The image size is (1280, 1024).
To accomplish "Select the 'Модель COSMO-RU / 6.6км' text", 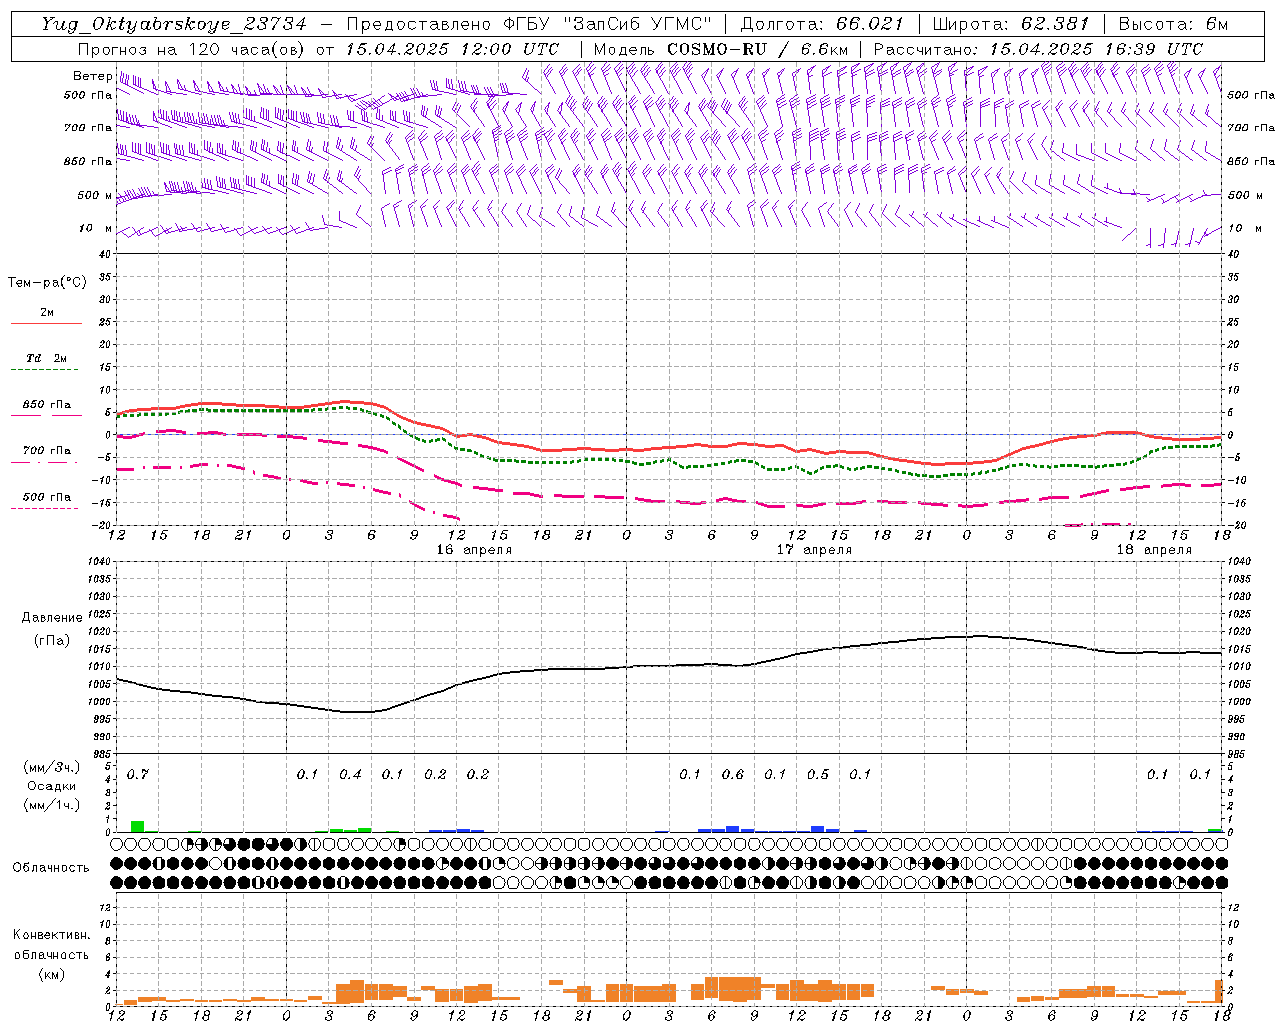I will [721, 49].
